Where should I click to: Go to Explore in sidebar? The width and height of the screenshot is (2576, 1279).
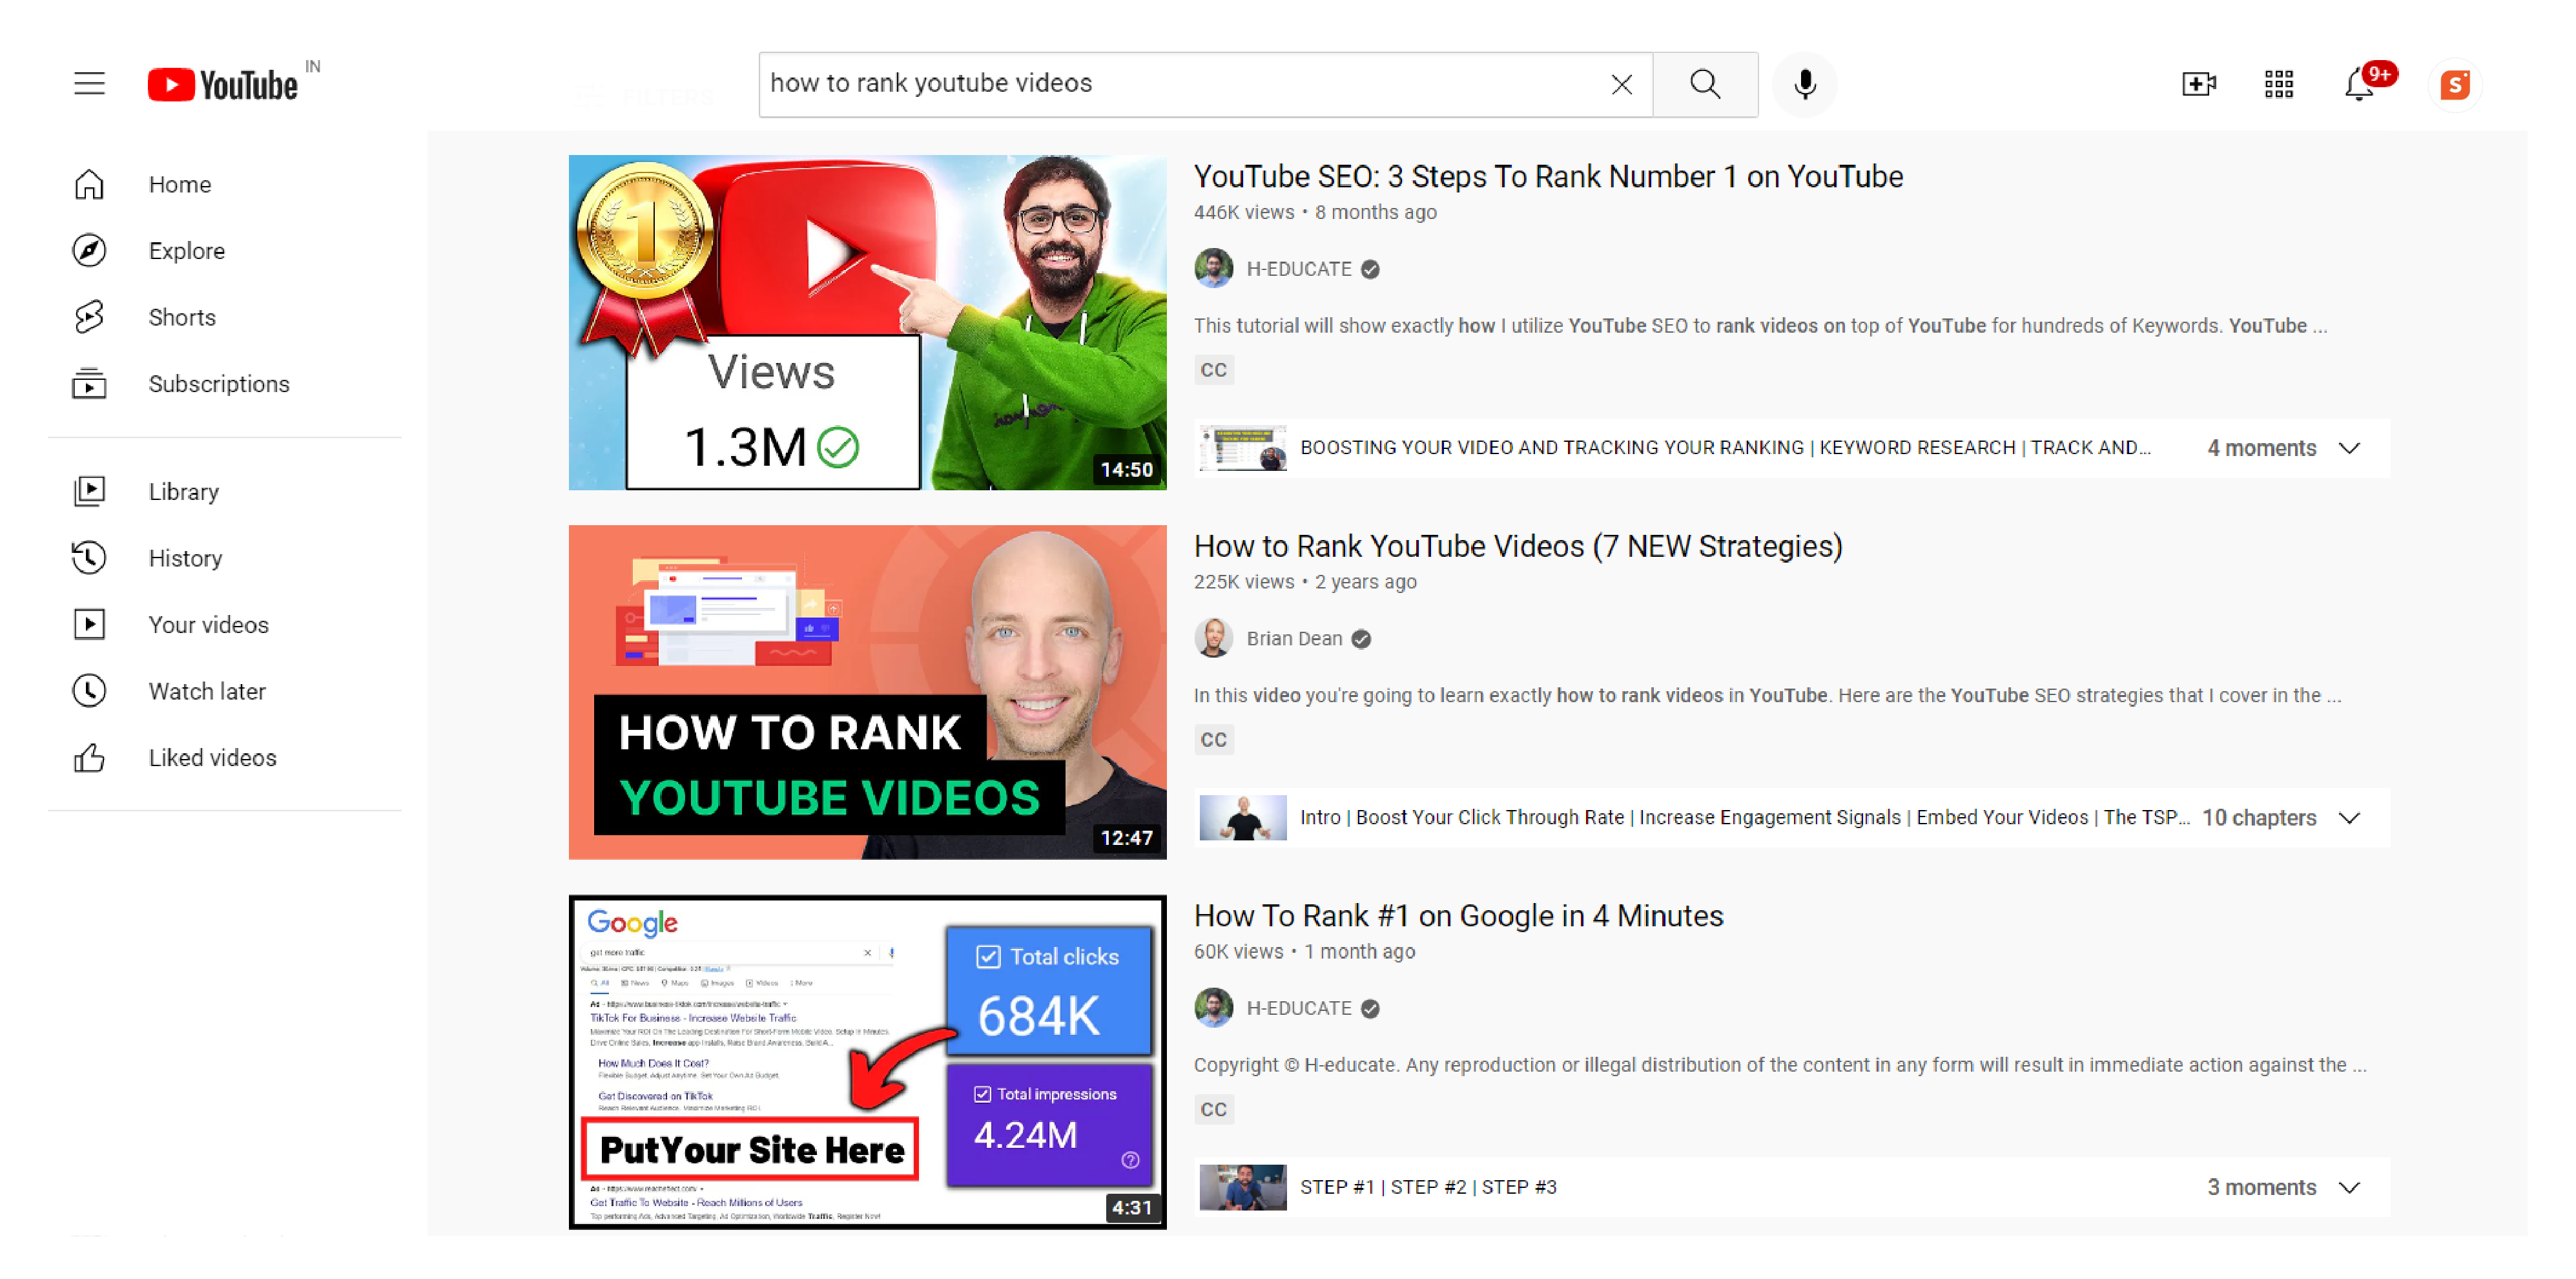tap(187, 251)
